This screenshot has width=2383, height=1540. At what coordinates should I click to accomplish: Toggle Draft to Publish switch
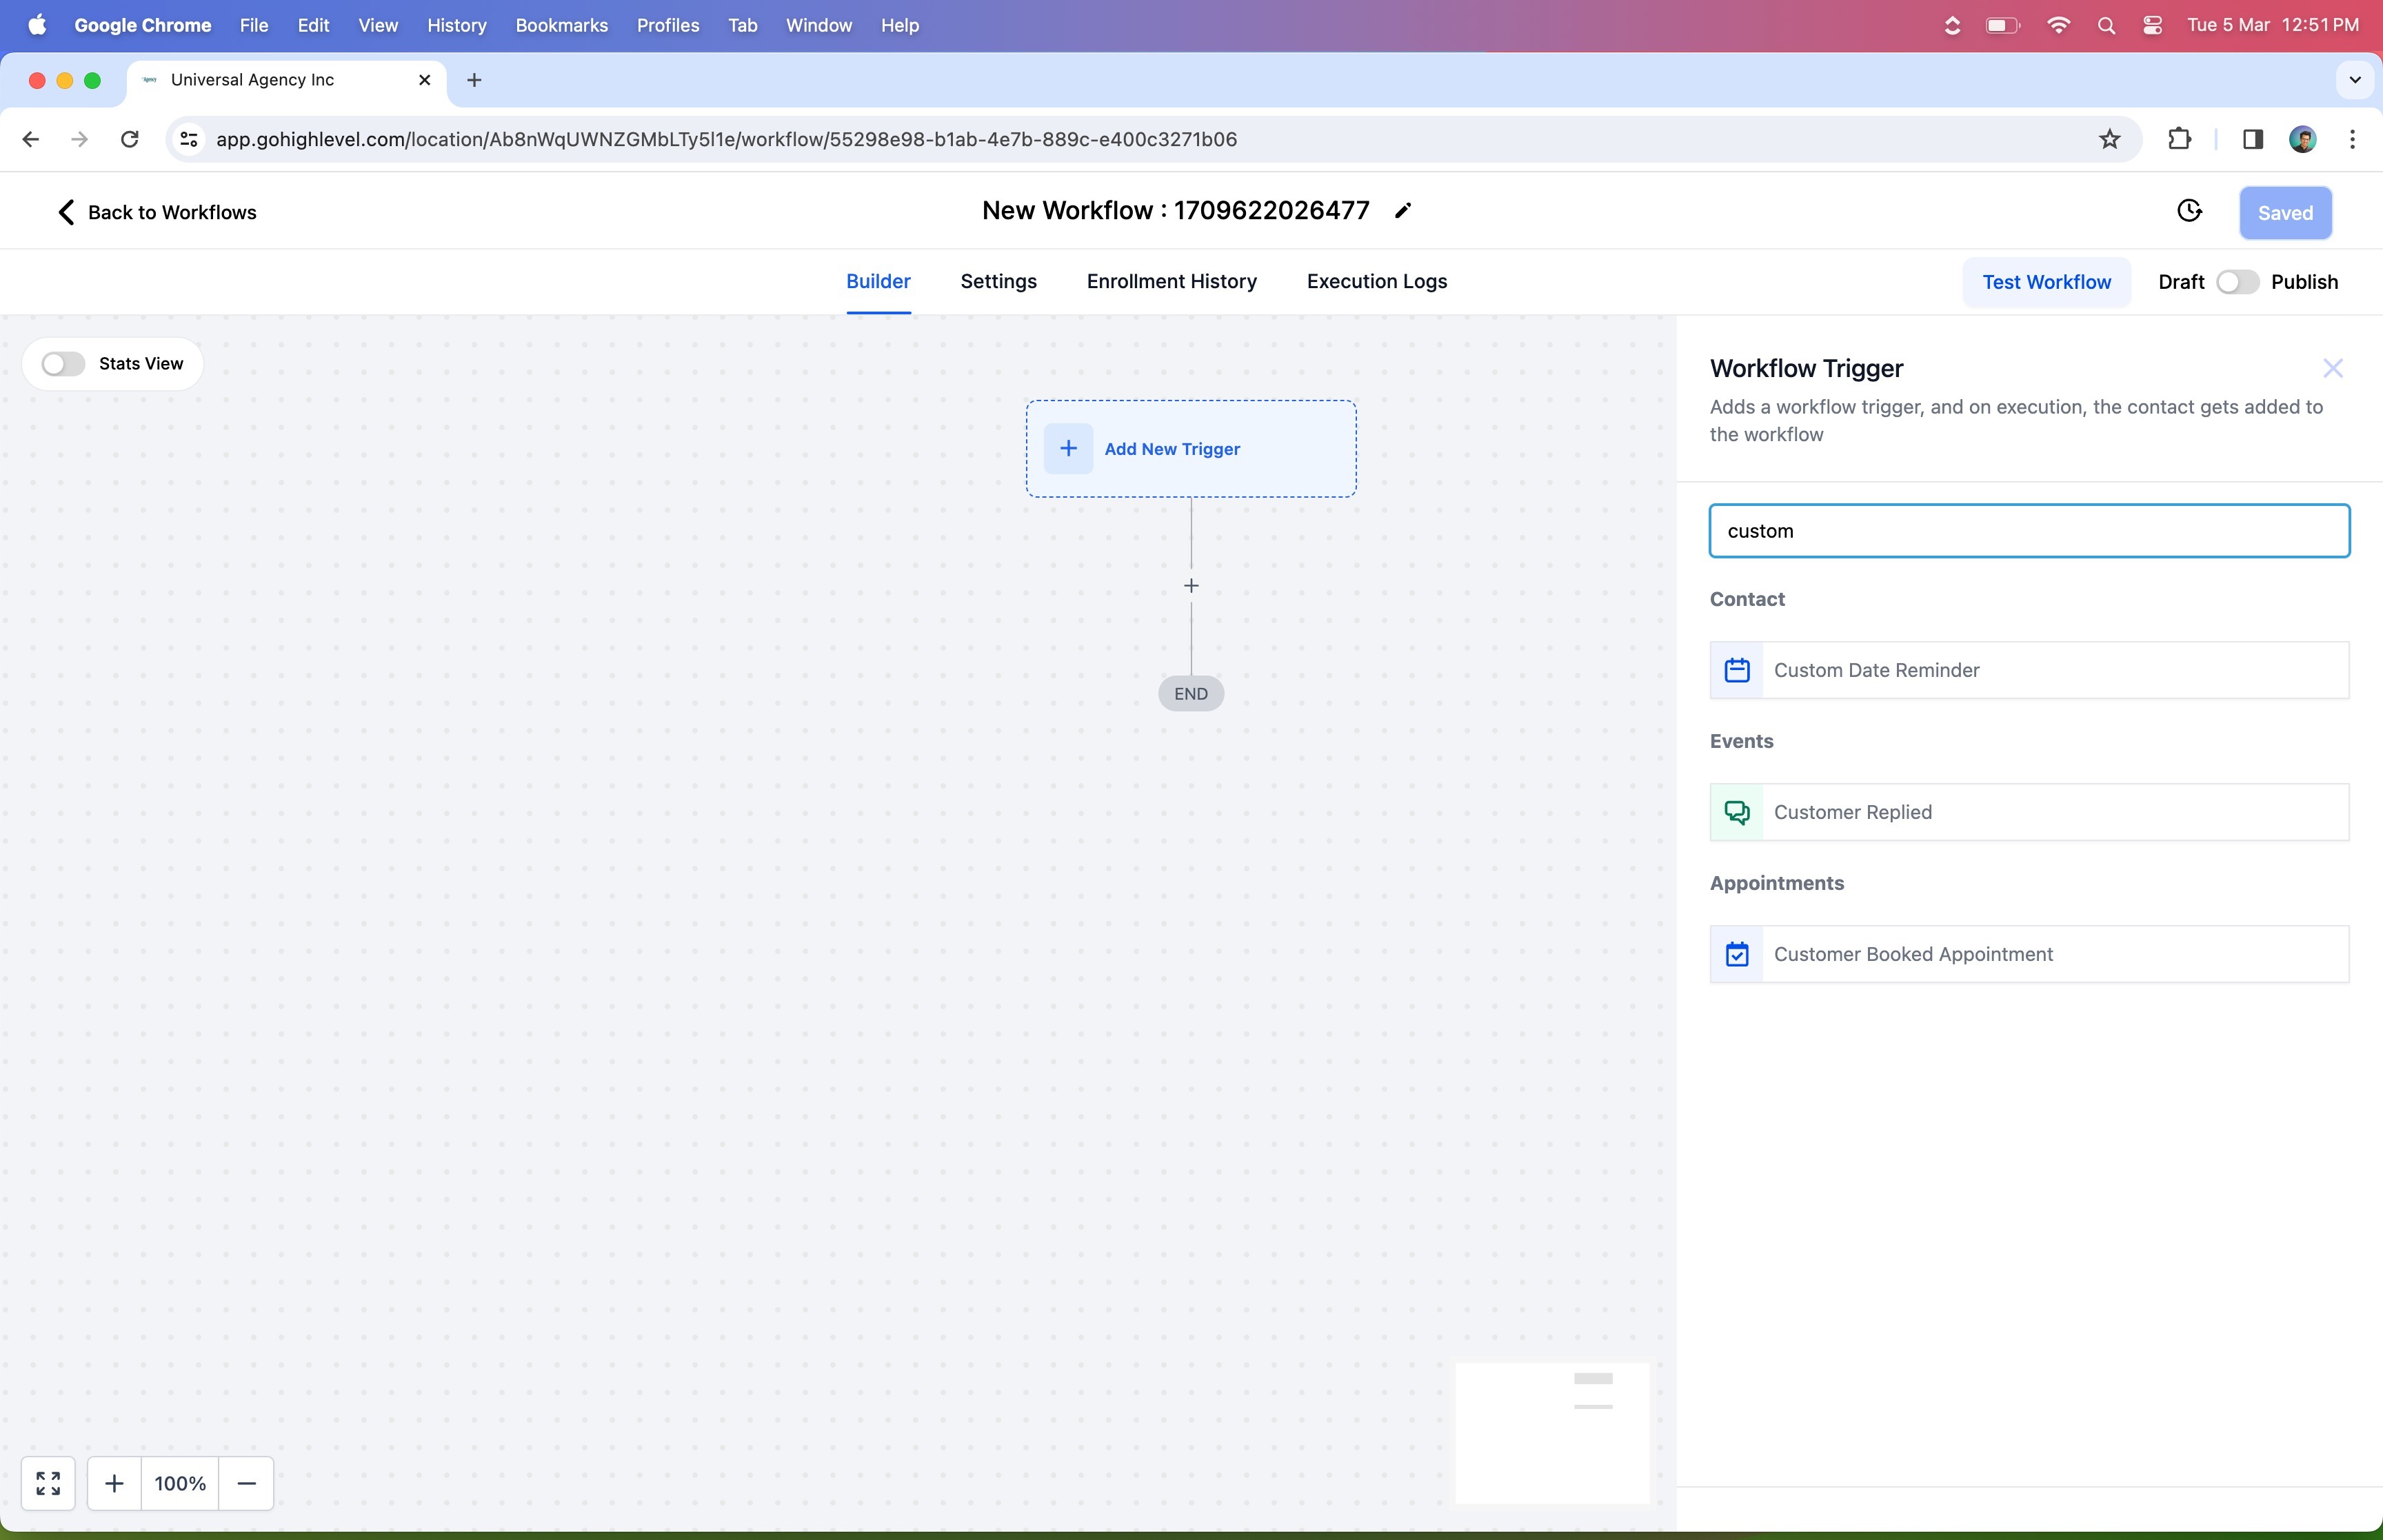pos(2237,282)
